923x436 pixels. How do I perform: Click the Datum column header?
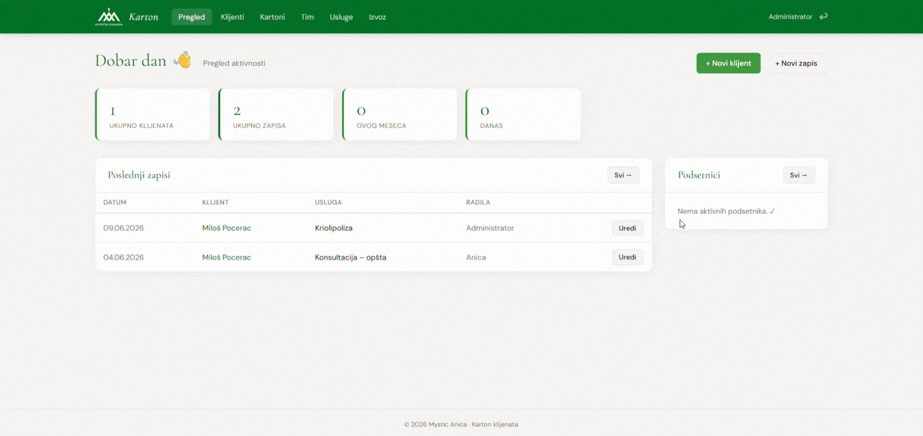point(115,202)
